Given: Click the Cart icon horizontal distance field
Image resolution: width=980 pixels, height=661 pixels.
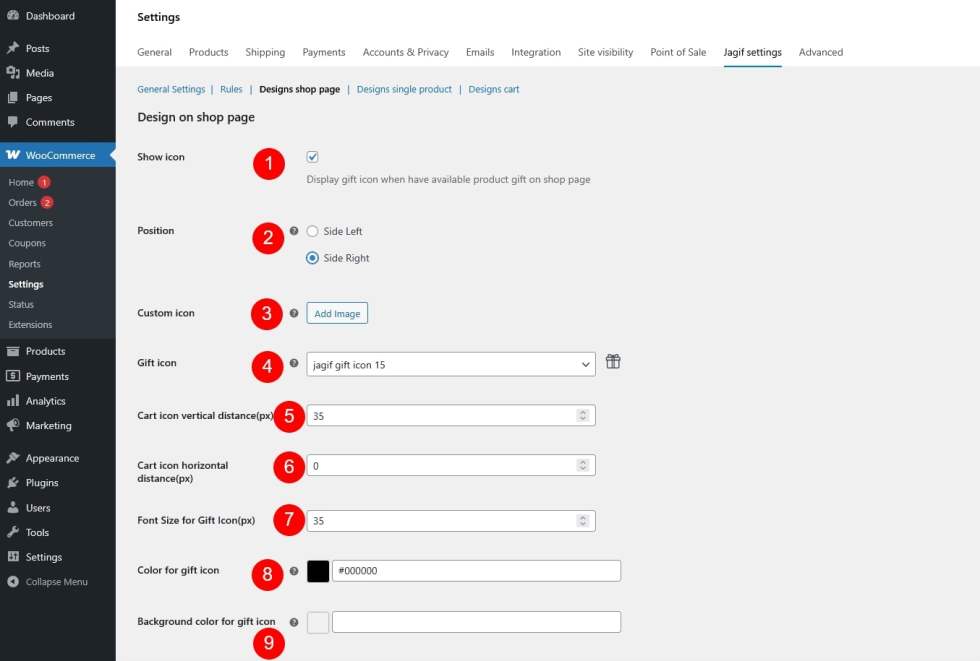Looking at the screenshot, I should click(440, 466).
